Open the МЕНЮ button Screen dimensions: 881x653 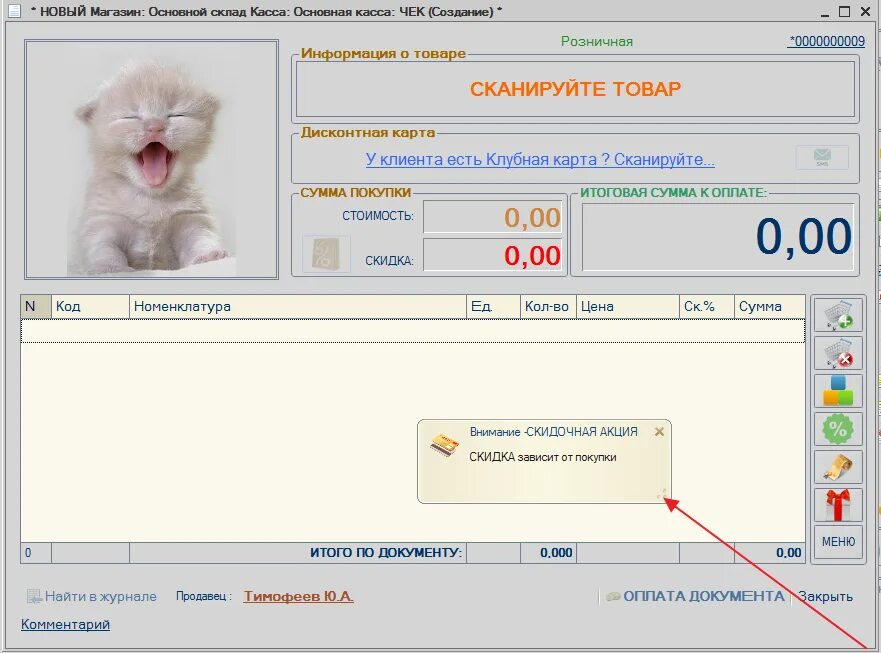838,542
